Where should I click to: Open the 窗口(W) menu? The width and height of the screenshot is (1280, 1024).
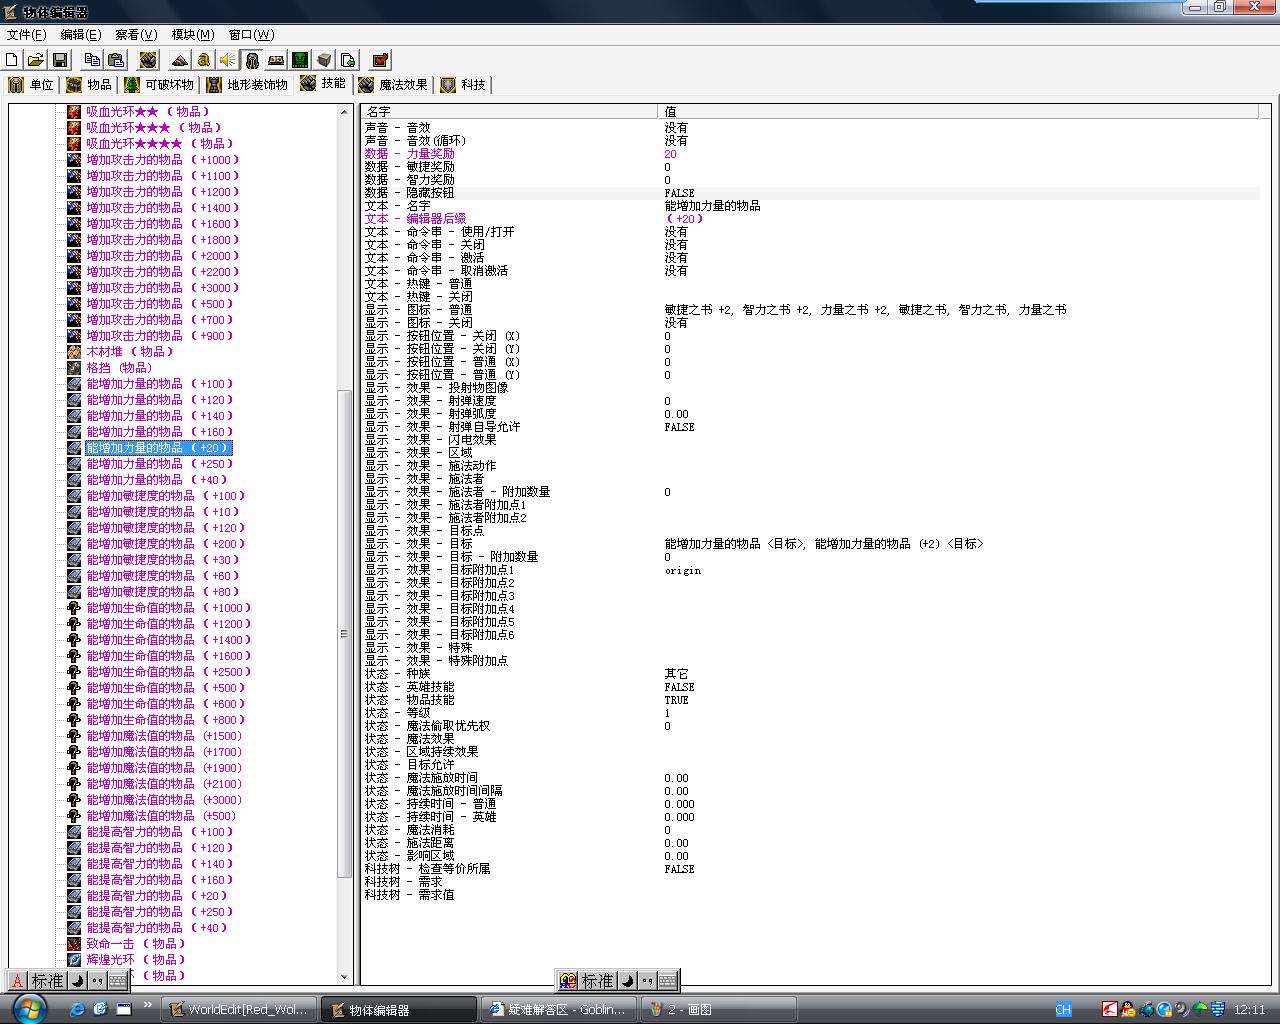pos(251,34)
